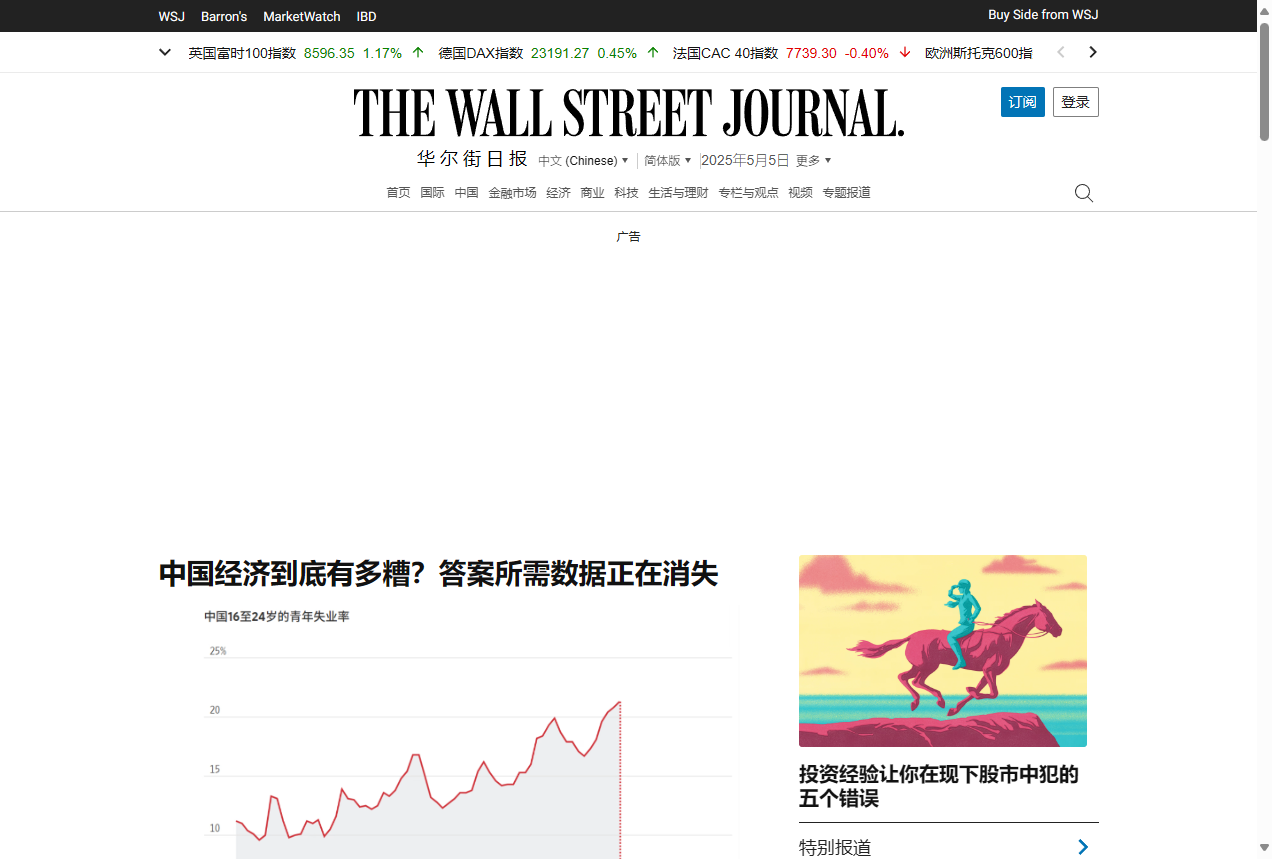
Task: Open MarketWatch from the top bar
Action: point(301,16)
